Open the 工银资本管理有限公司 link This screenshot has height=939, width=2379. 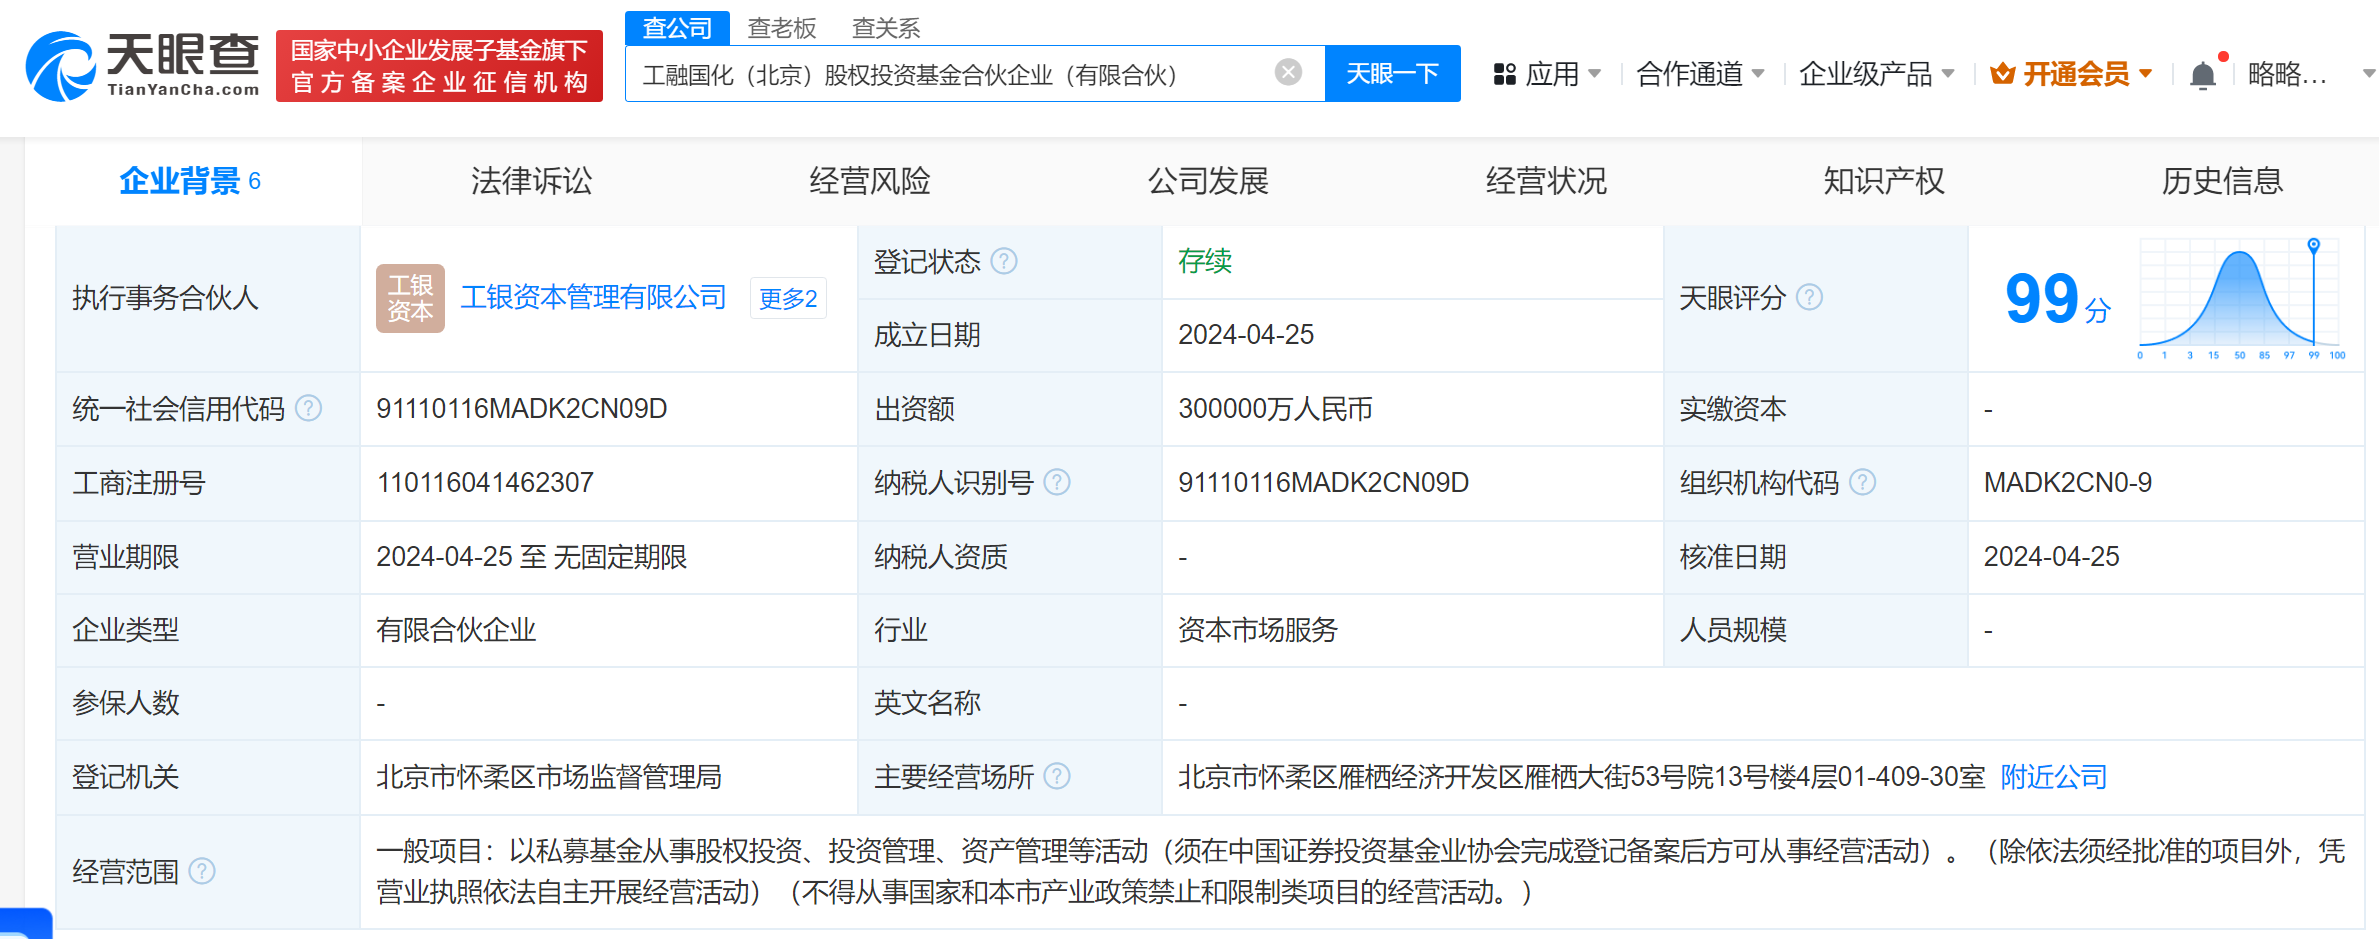(593, 297)
